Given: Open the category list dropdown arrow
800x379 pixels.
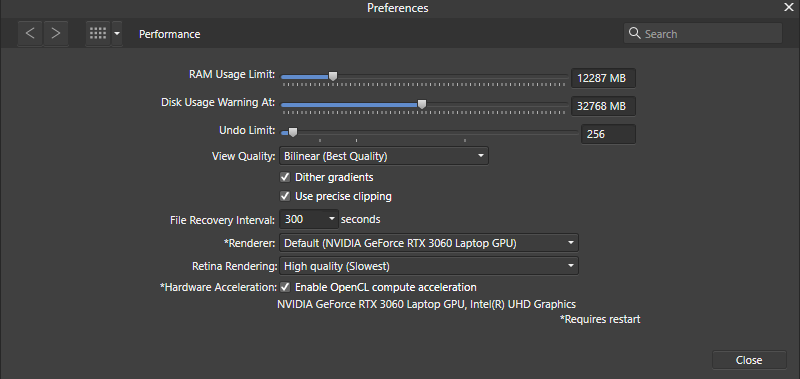Looking at the screenshot, I should (x=117, y=34).
